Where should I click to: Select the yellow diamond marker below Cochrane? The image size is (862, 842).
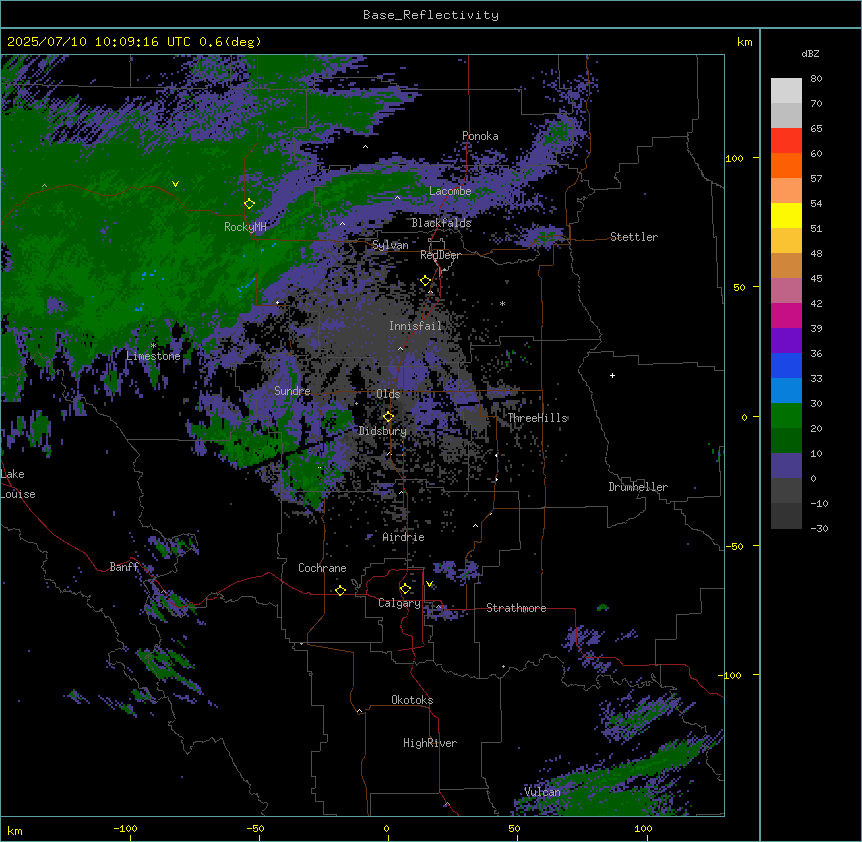pos(340,590)
